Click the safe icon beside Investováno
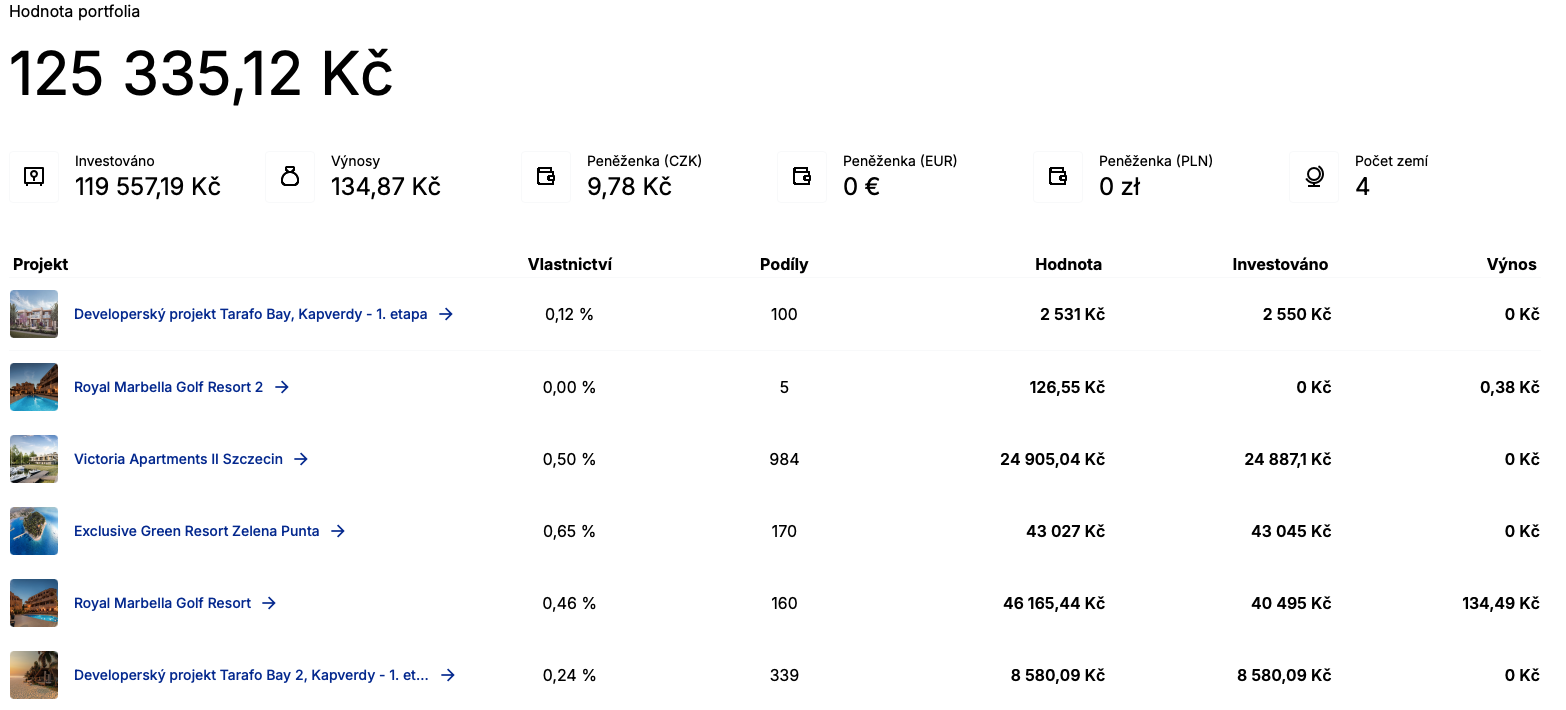 (x=34, y=177)
